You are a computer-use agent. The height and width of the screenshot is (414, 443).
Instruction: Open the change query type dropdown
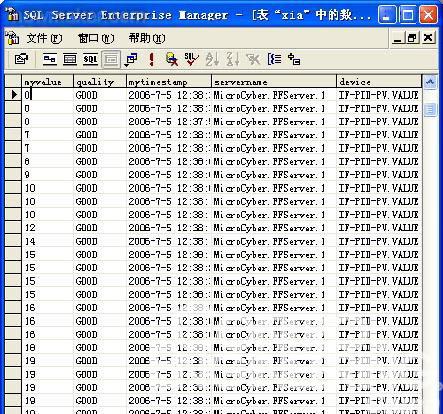pyautogui.click(x=131, y=59)
